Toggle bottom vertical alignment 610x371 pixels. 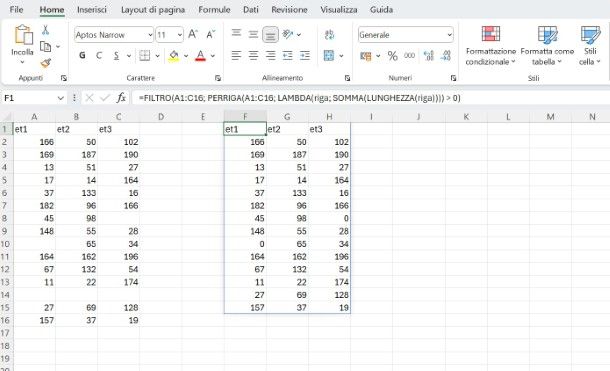point(270,35)
